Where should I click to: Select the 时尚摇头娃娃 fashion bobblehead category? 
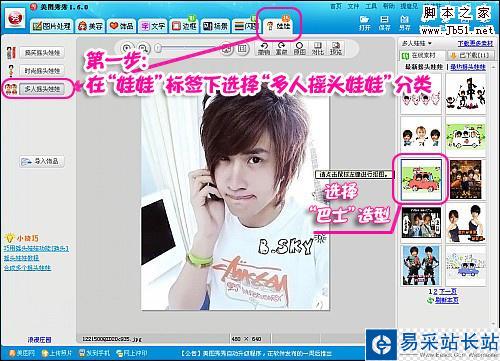click(42, 71)
